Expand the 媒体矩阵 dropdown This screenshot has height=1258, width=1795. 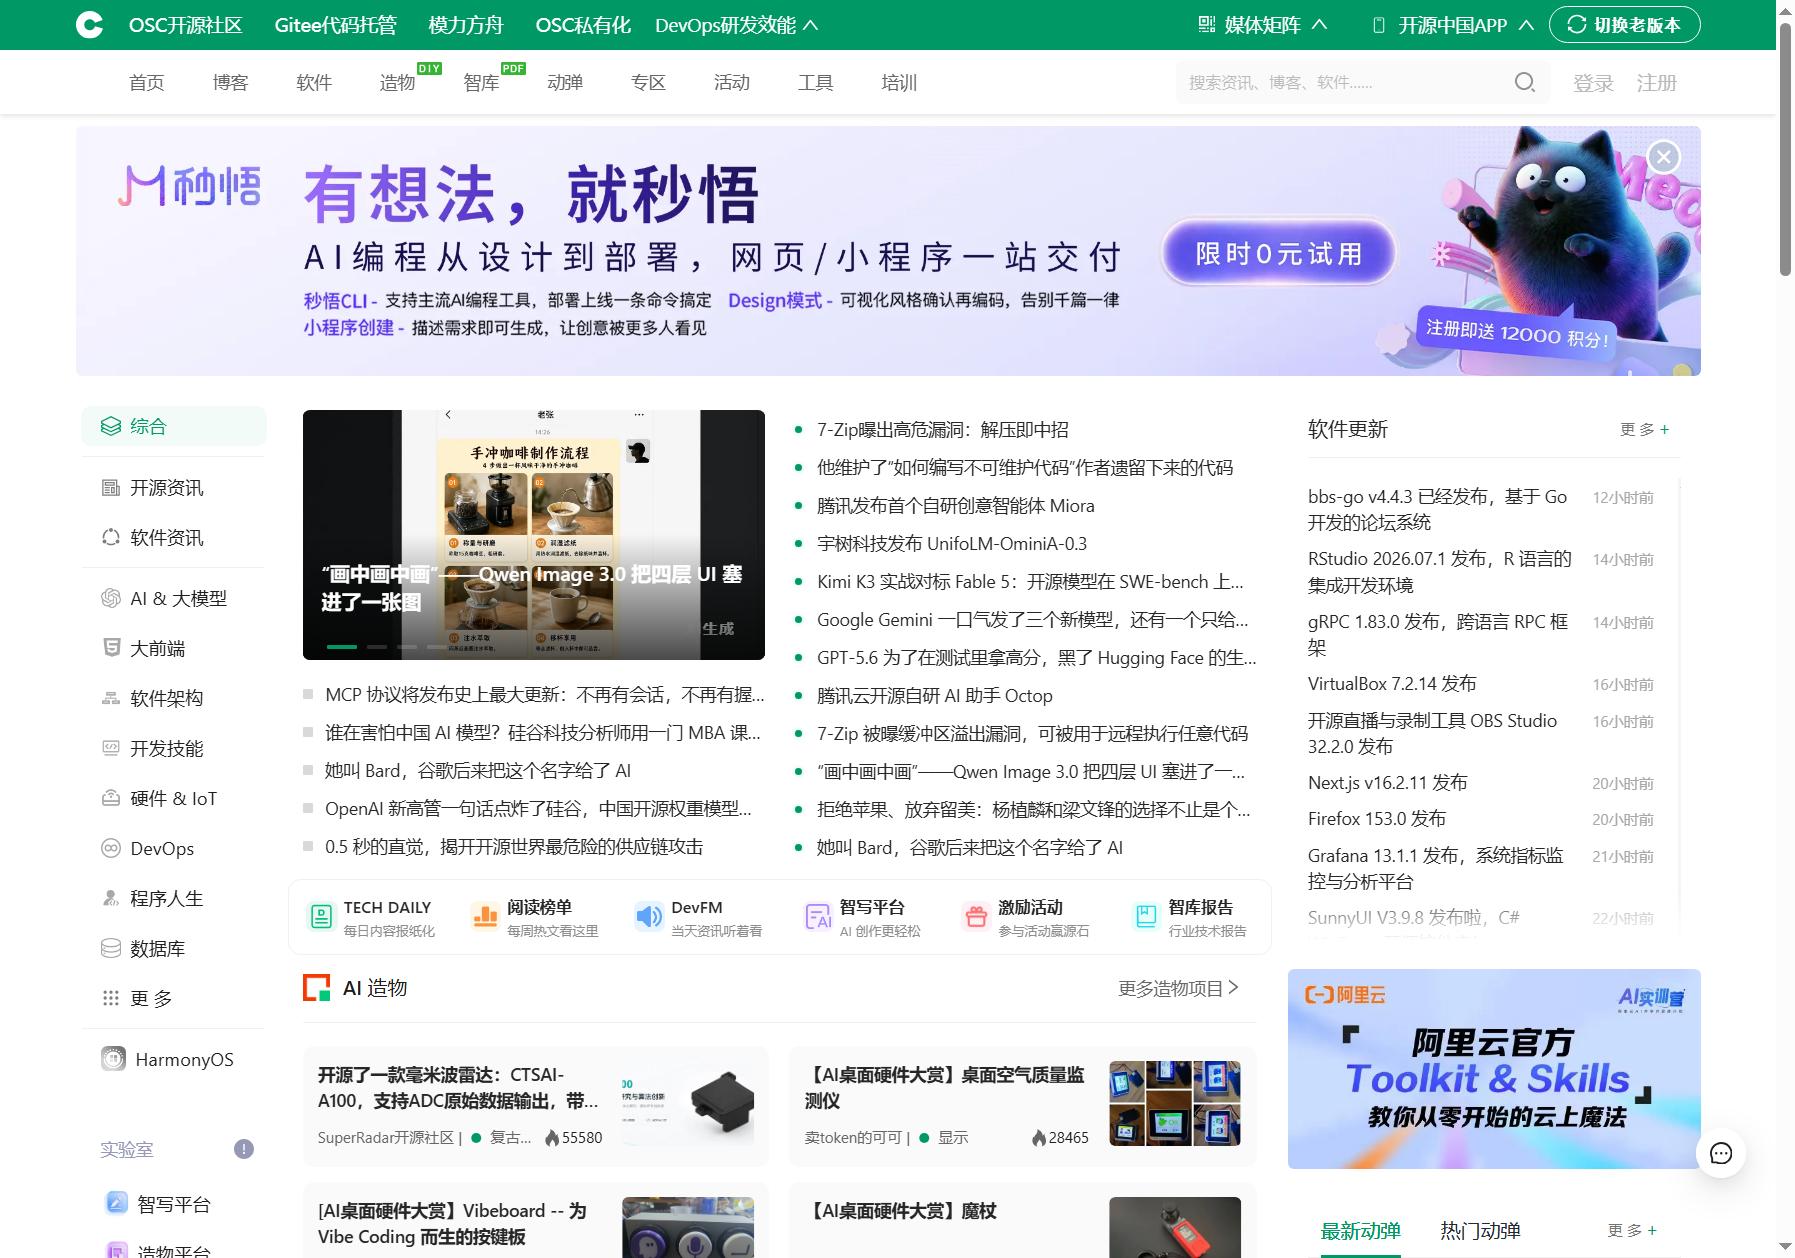coord(1263,25)
